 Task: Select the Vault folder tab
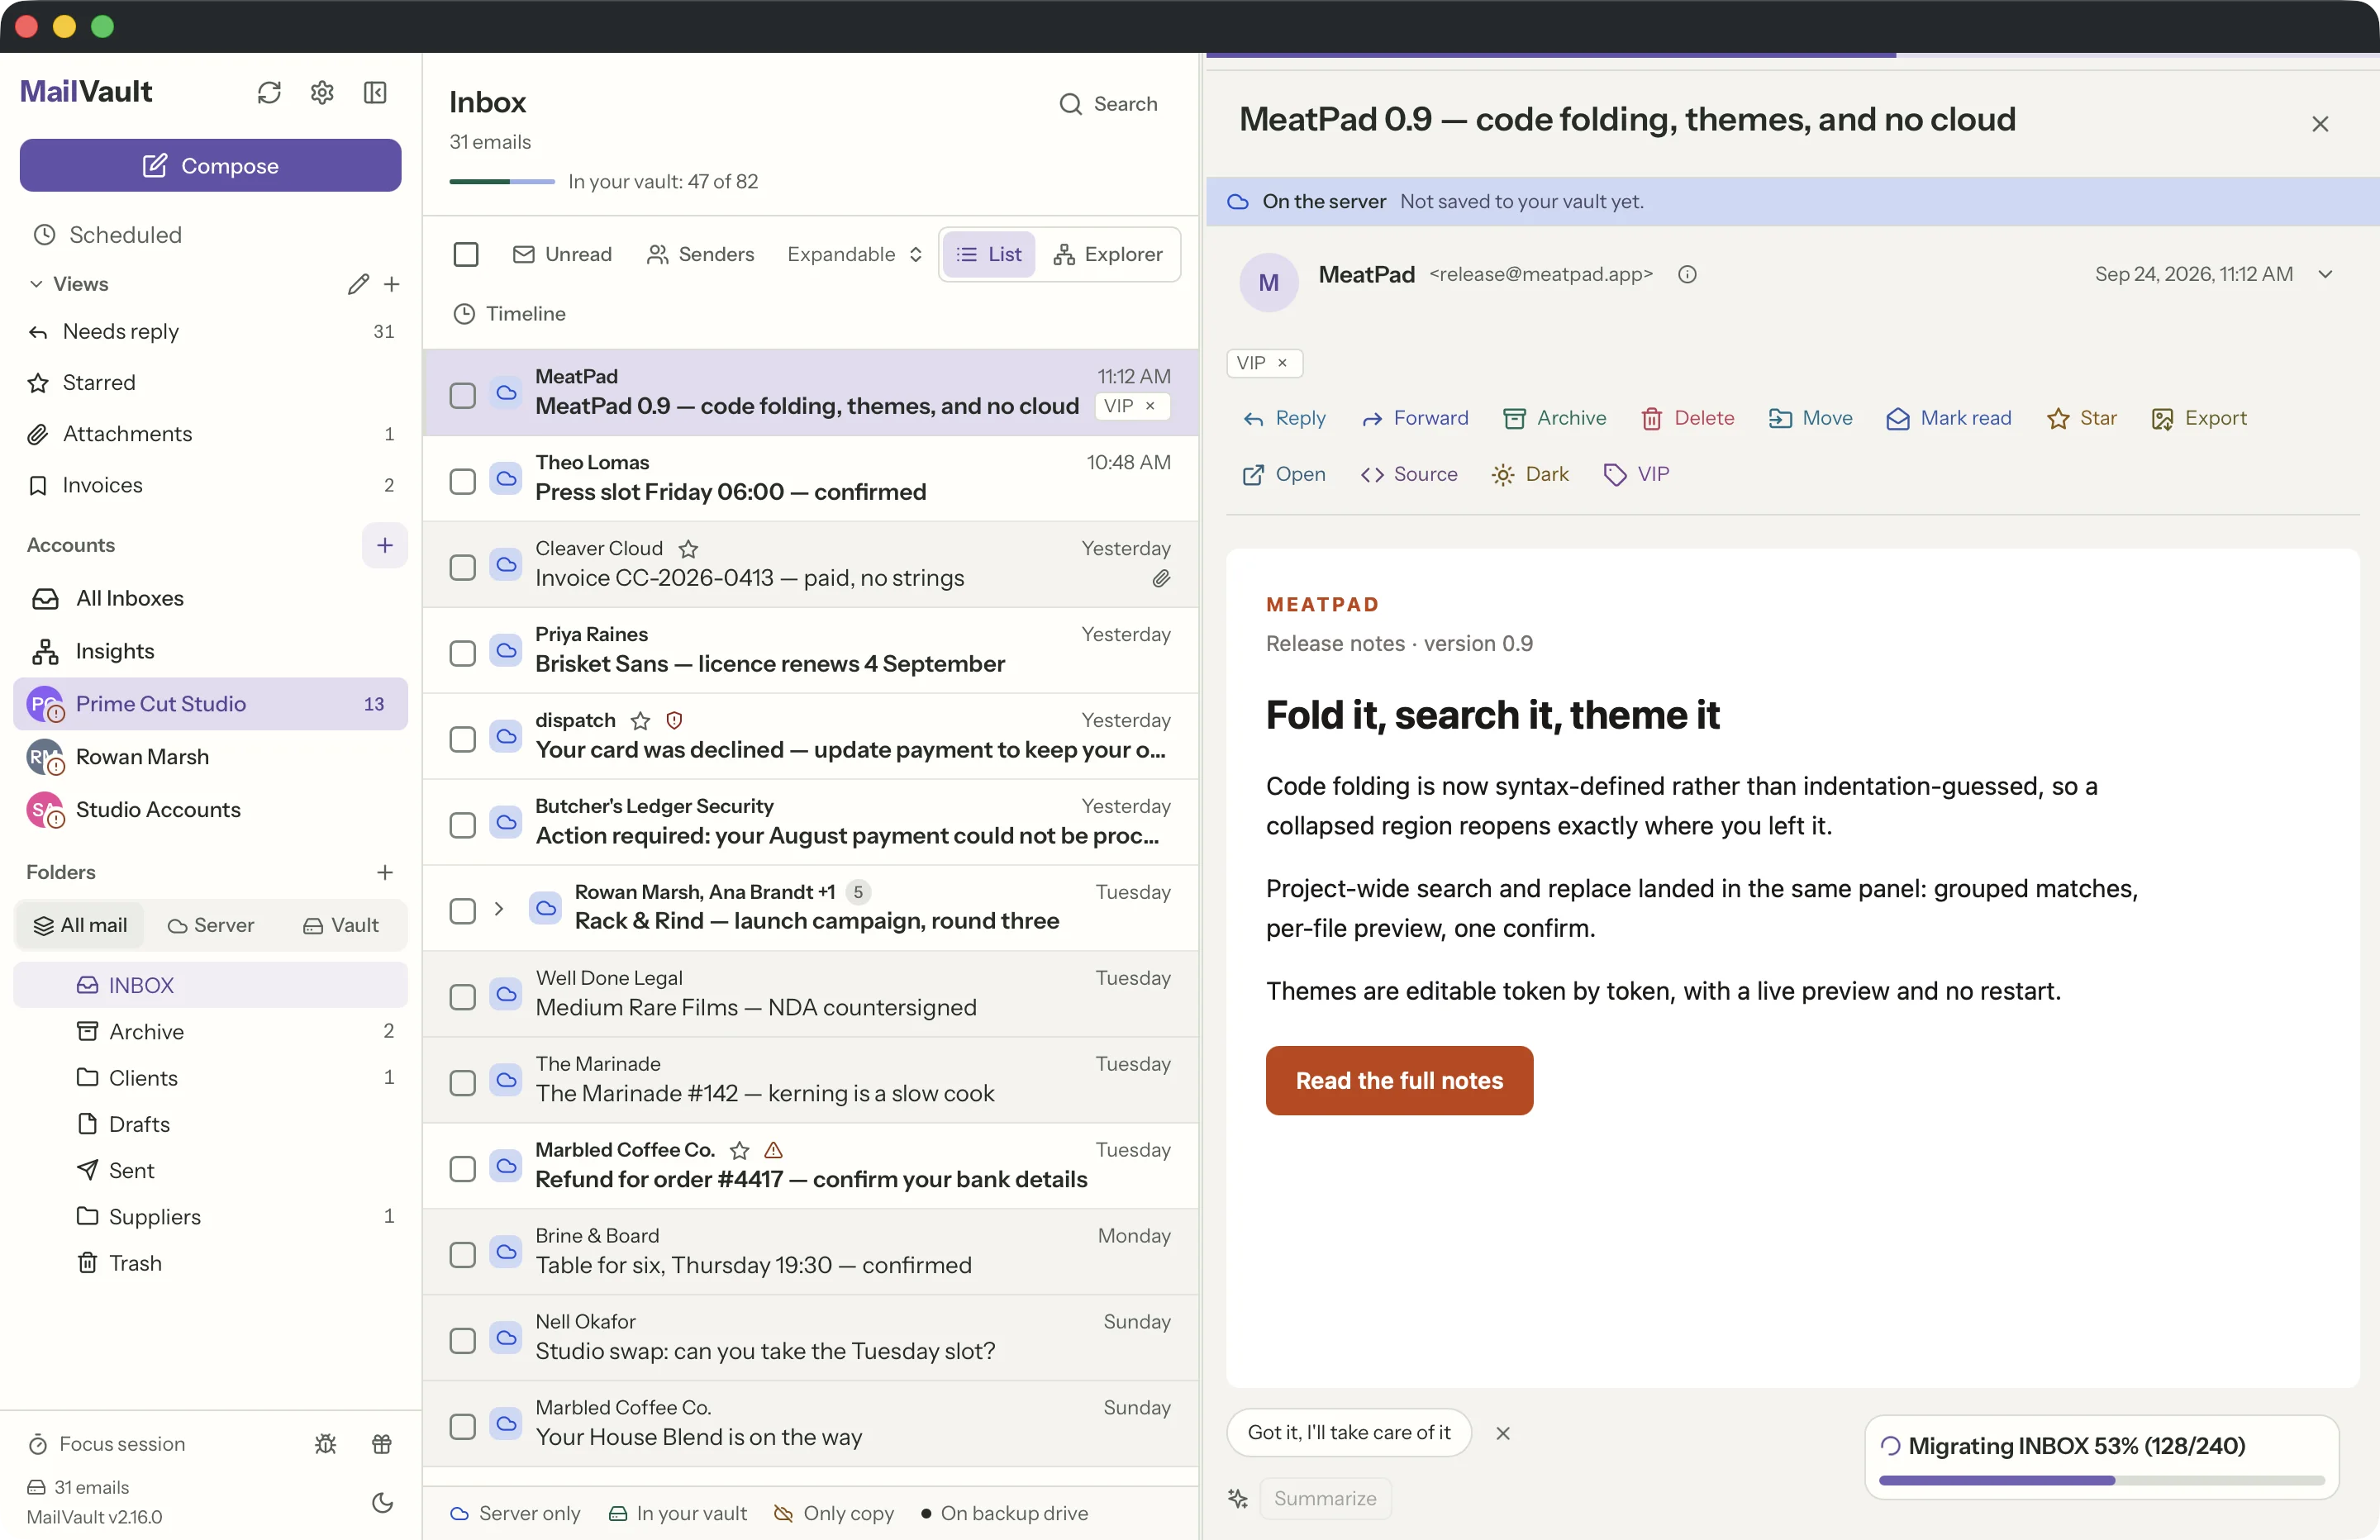(x=341, y=925)
